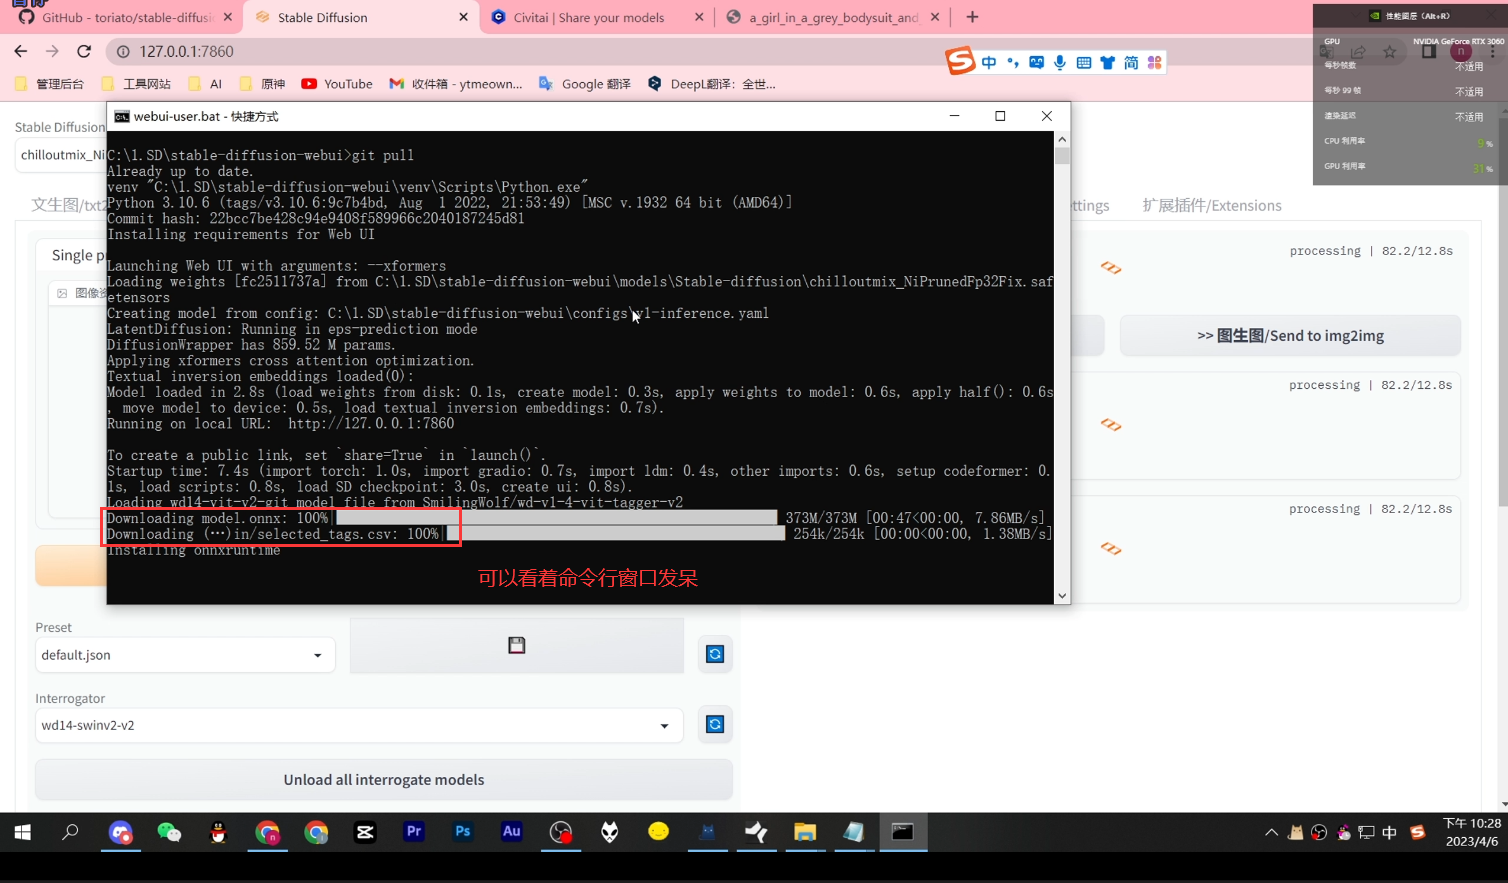Viewport: 1508px width, 883px height.
Task: Click Unload all interrogate models
Action: 384,779
